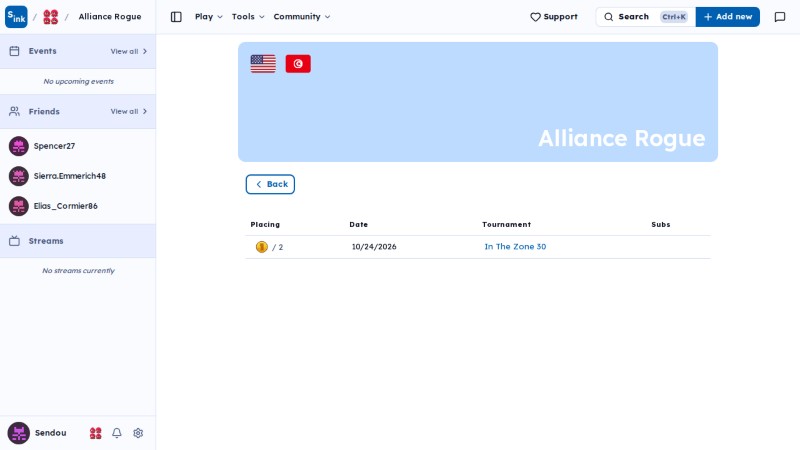This screenshot has width=800, height=450.
Task: Focus the Search field
Action: pyautogui.click(x=645, y=17)
